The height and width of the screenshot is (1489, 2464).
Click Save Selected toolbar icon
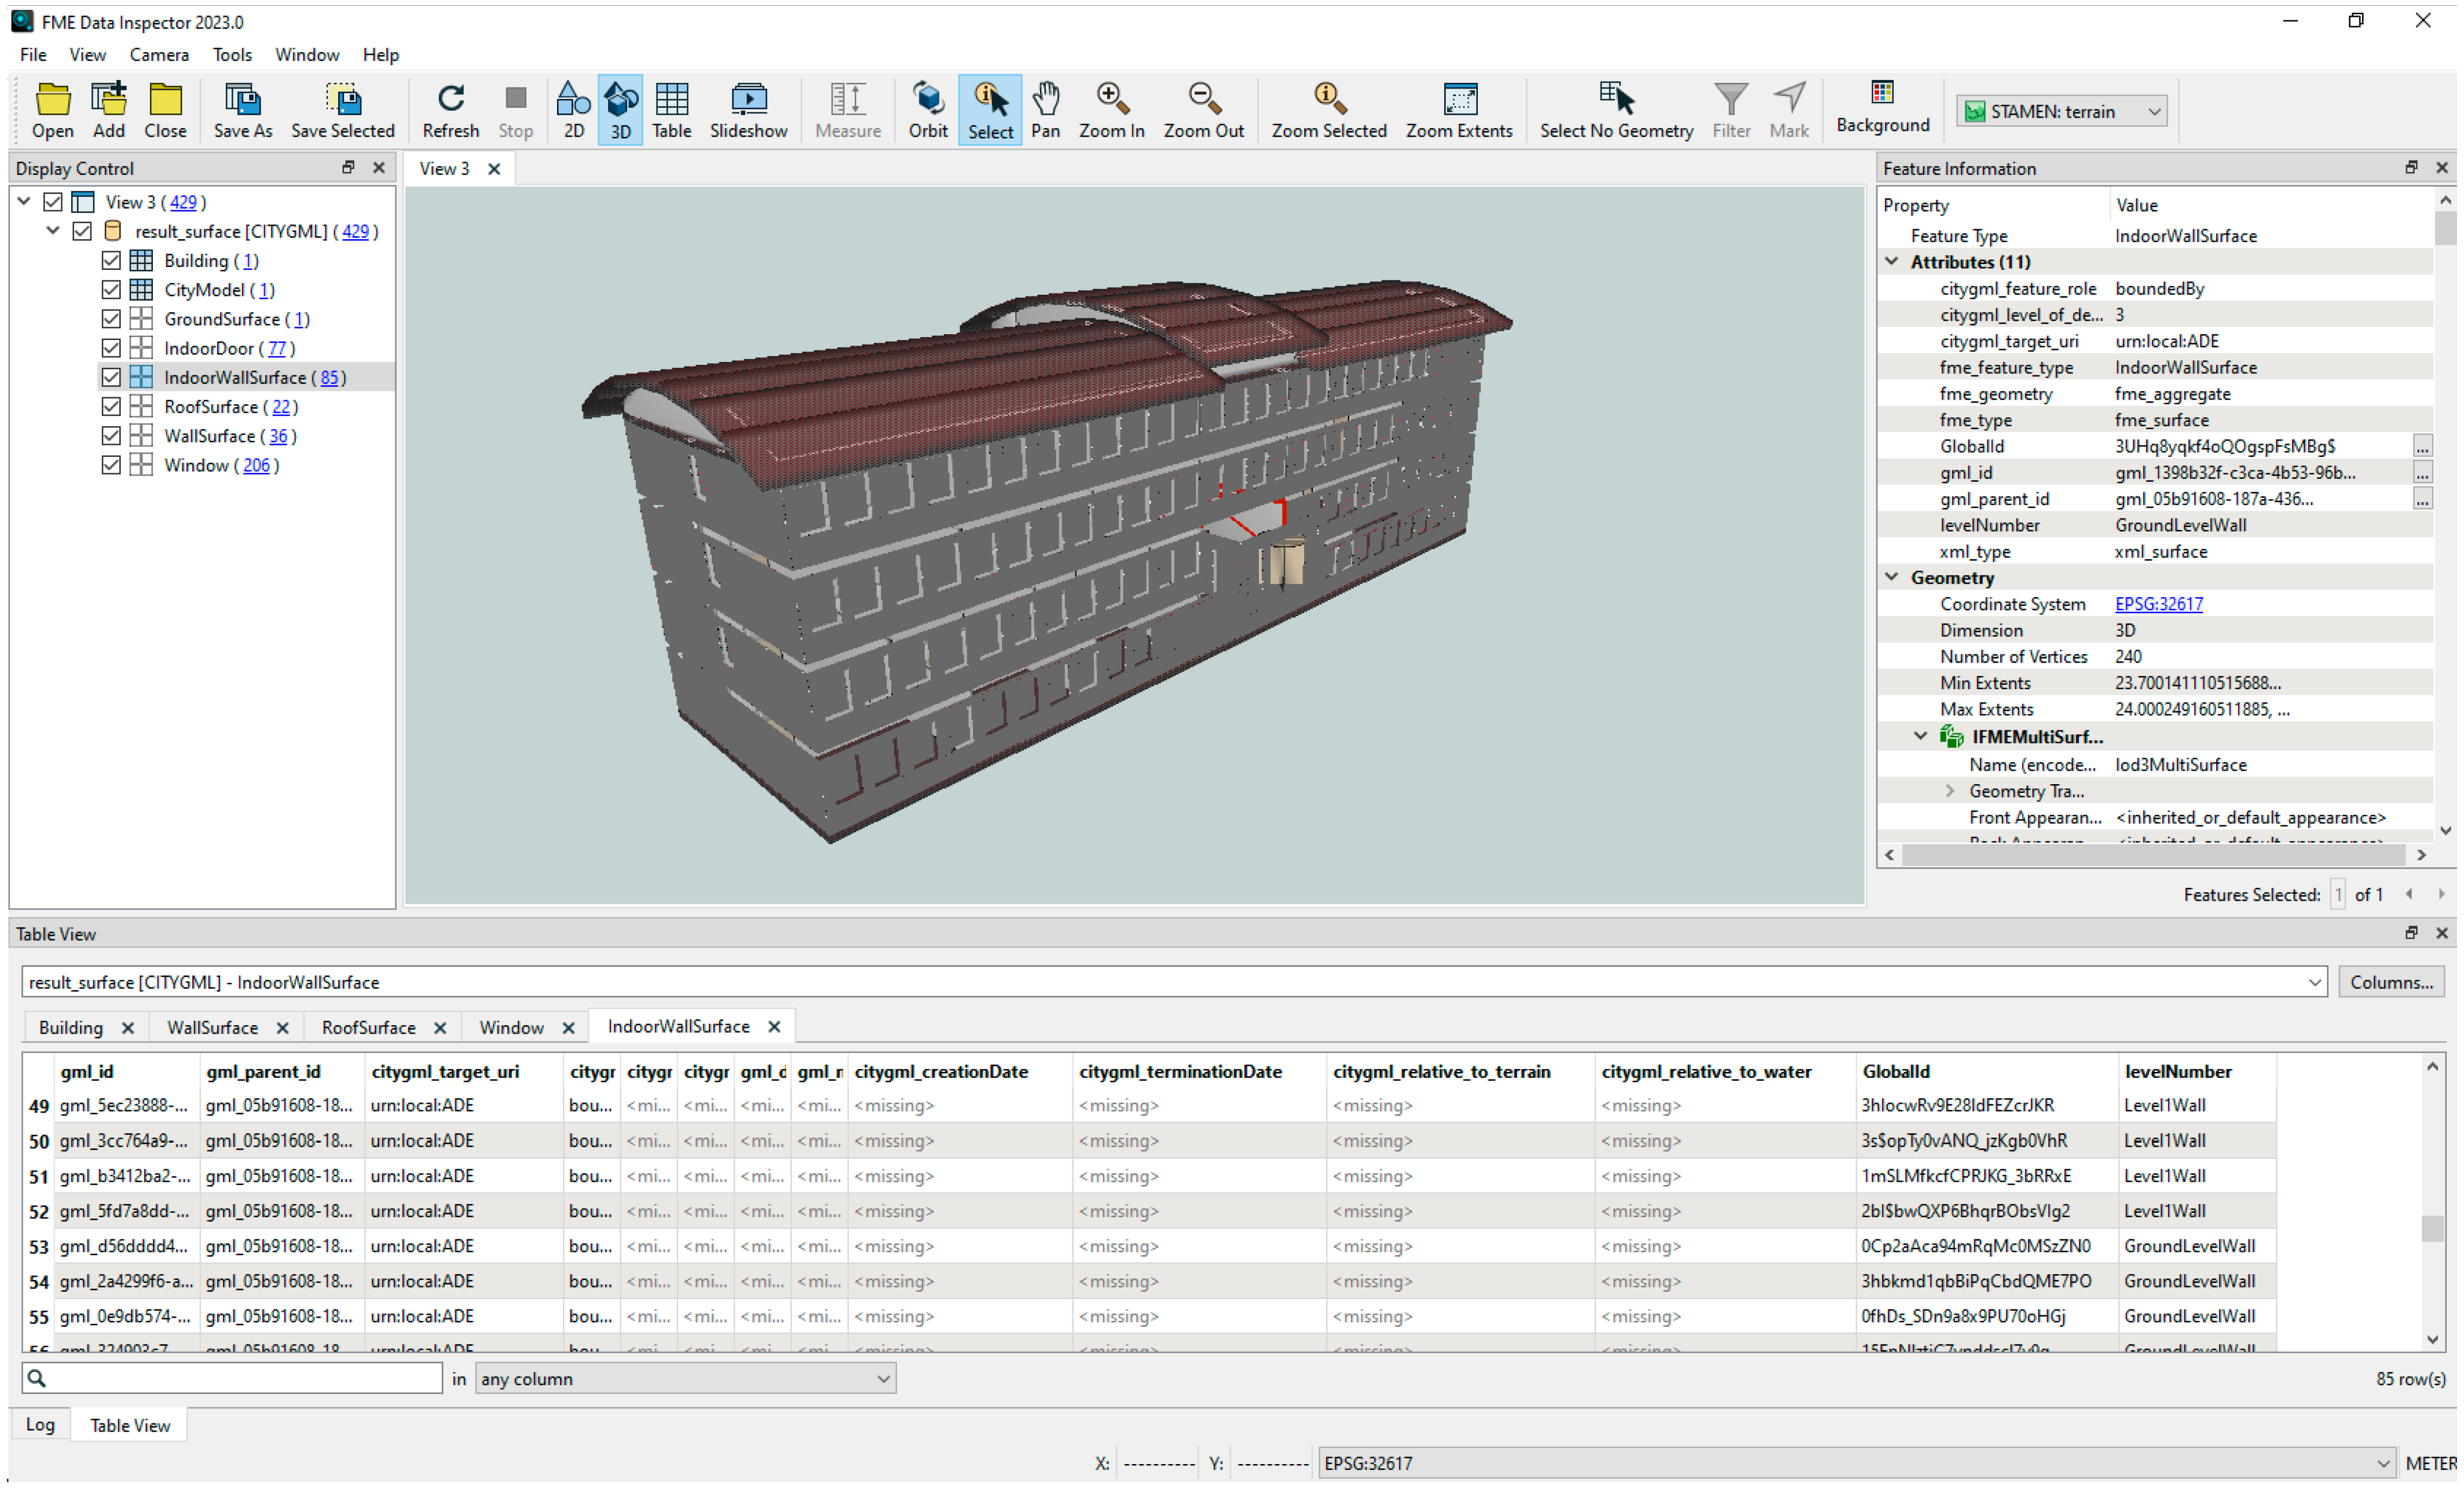(x=342, y=109)
